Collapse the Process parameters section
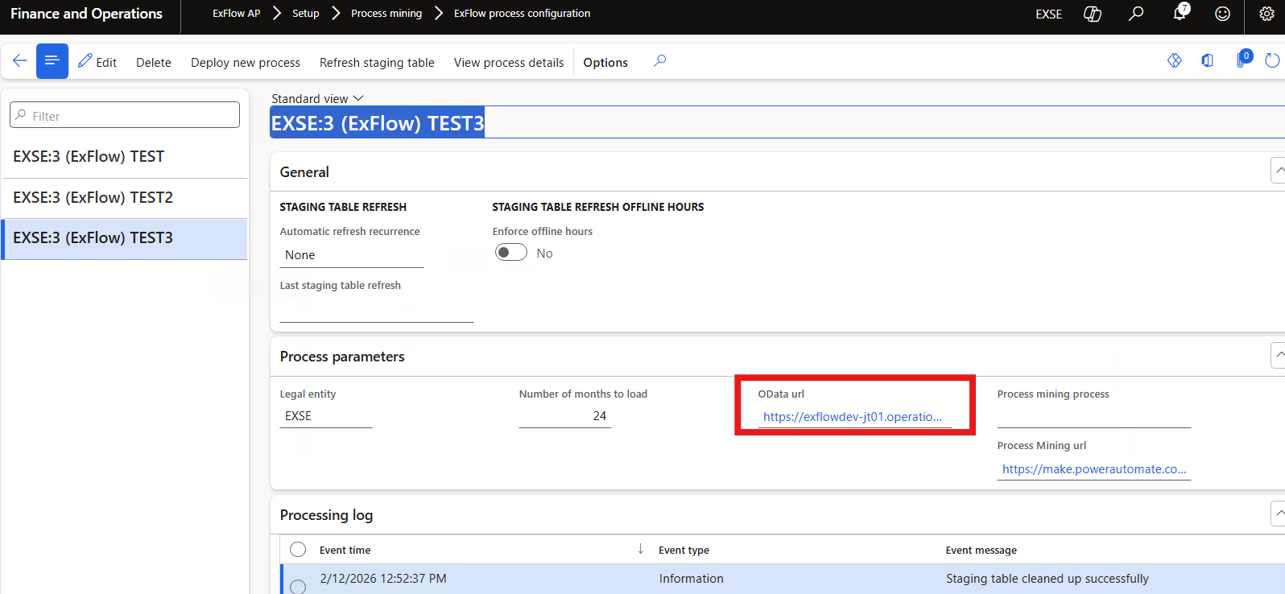The width and height of the screenshot is (1285, 594). pos(1277,355)
